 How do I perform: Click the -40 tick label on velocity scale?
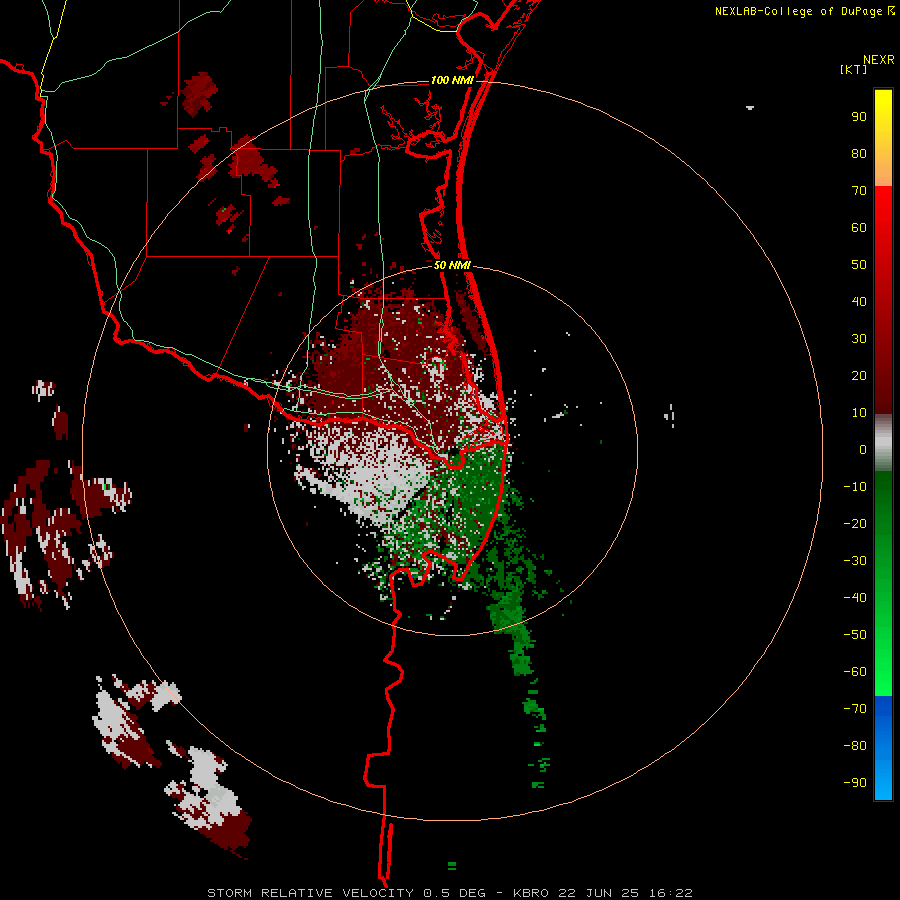click(855, 598)
